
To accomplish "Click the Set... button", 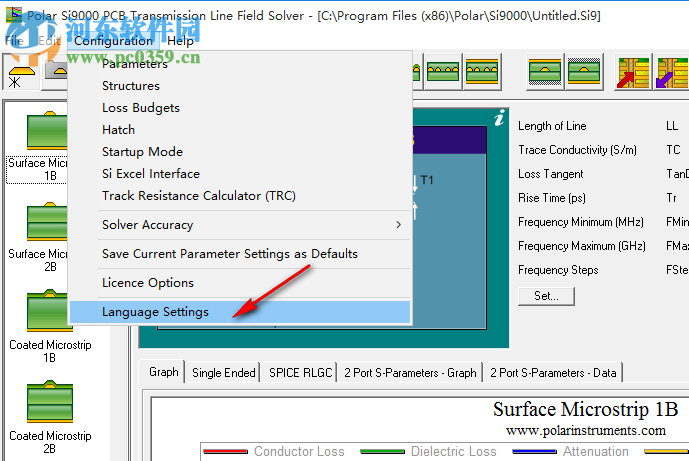I will (546, 296).
